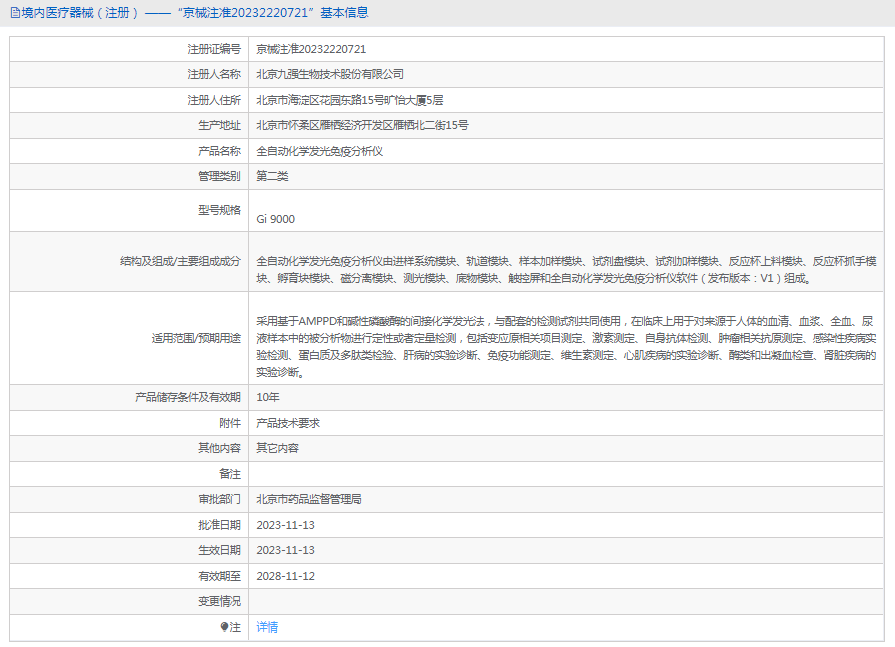Click the document icon beside the page title
The height and width of the screenshot is (647, 895).
tap(15, 13)
